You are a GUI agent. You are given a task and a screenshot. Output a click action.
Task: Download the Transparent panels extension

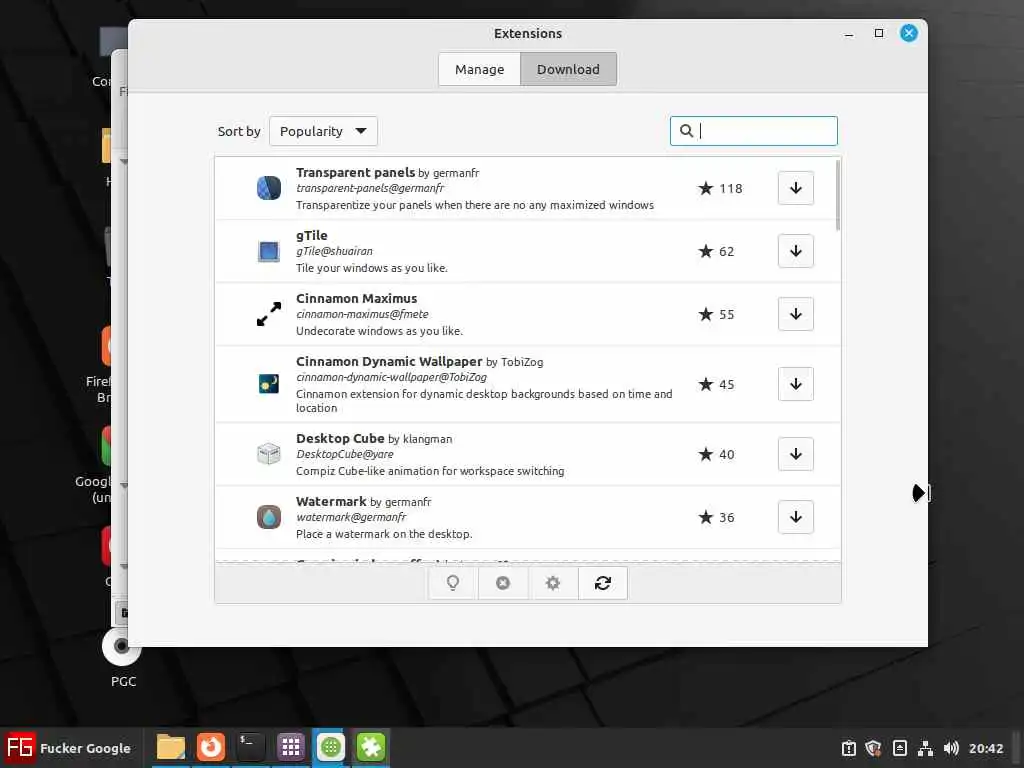pos(795,188)
